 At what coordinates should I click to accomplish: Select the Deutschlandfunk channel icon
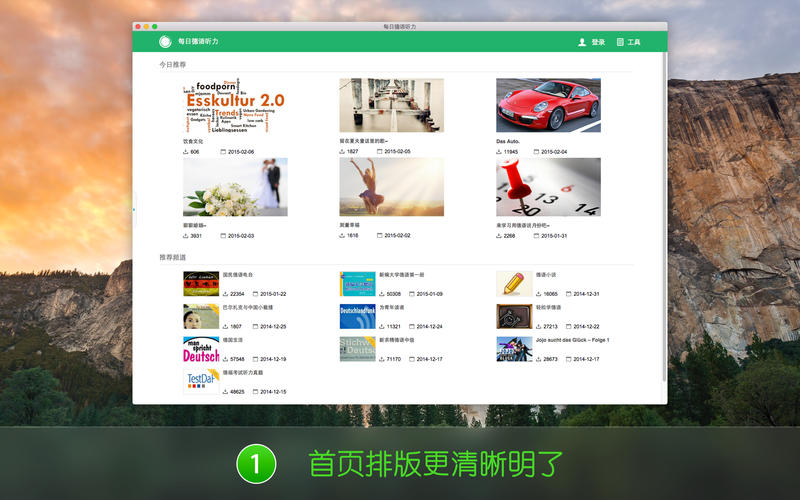[x=357, y=316]
